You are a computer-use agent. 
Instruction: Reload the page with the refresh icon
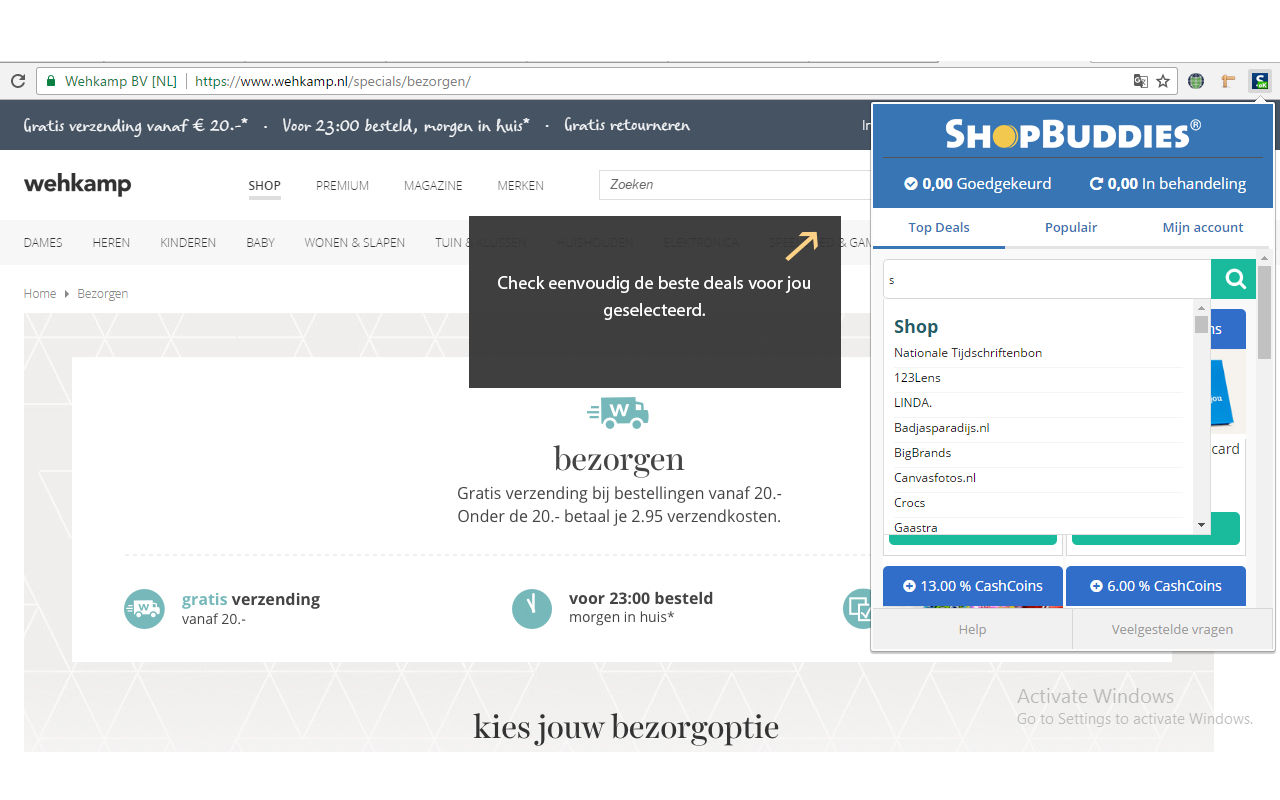point(18,81)
